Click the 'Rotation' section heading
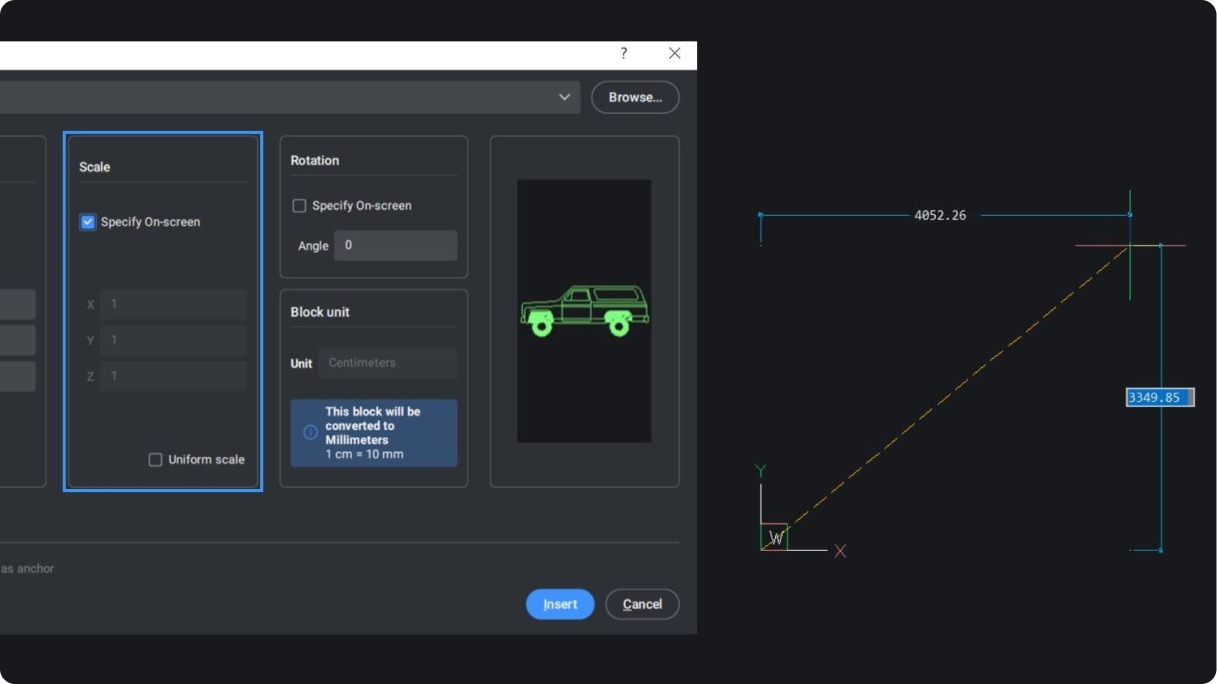The height and width of the screenshot is (684, 1217). (315, 161)
